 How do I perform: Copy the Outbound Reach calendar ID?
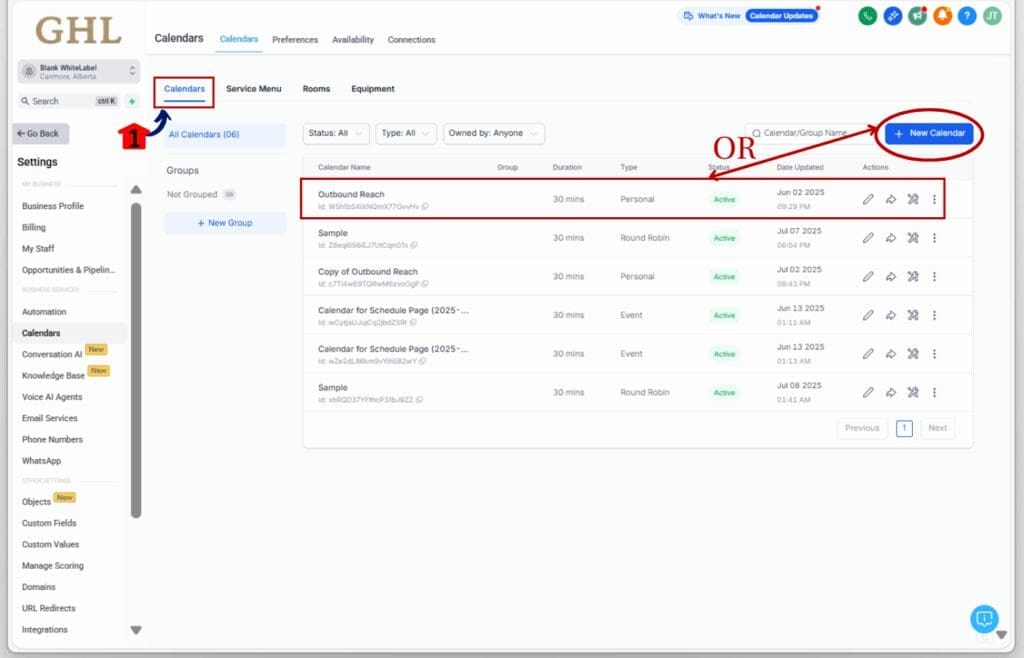tap(425, 206)
